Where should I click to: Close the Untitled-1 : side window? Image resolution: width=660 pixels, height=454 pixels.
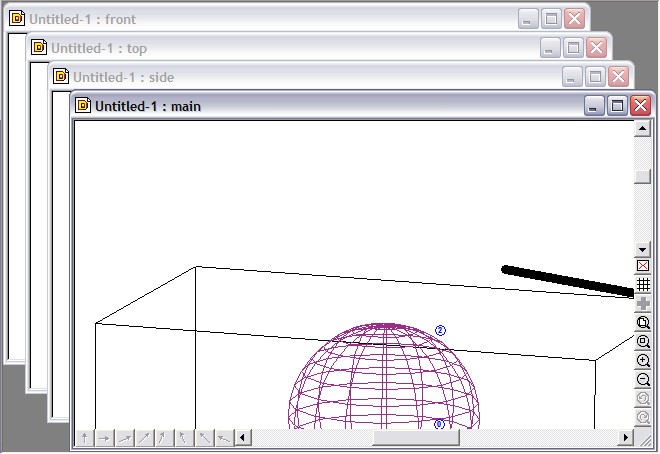[x=618, y=77]
